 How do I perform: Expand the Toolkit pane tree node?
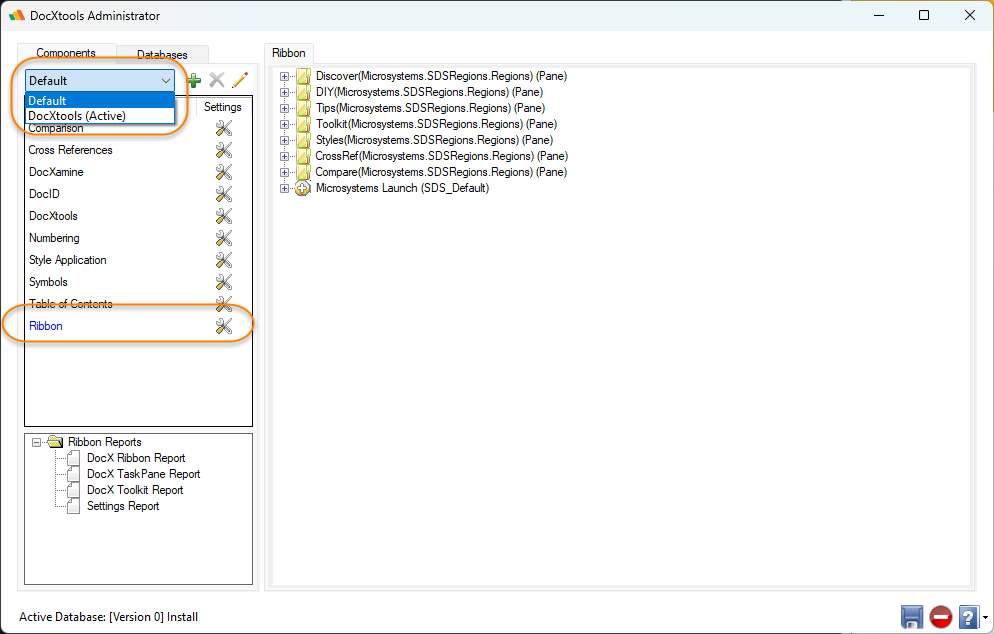[284, 124]
